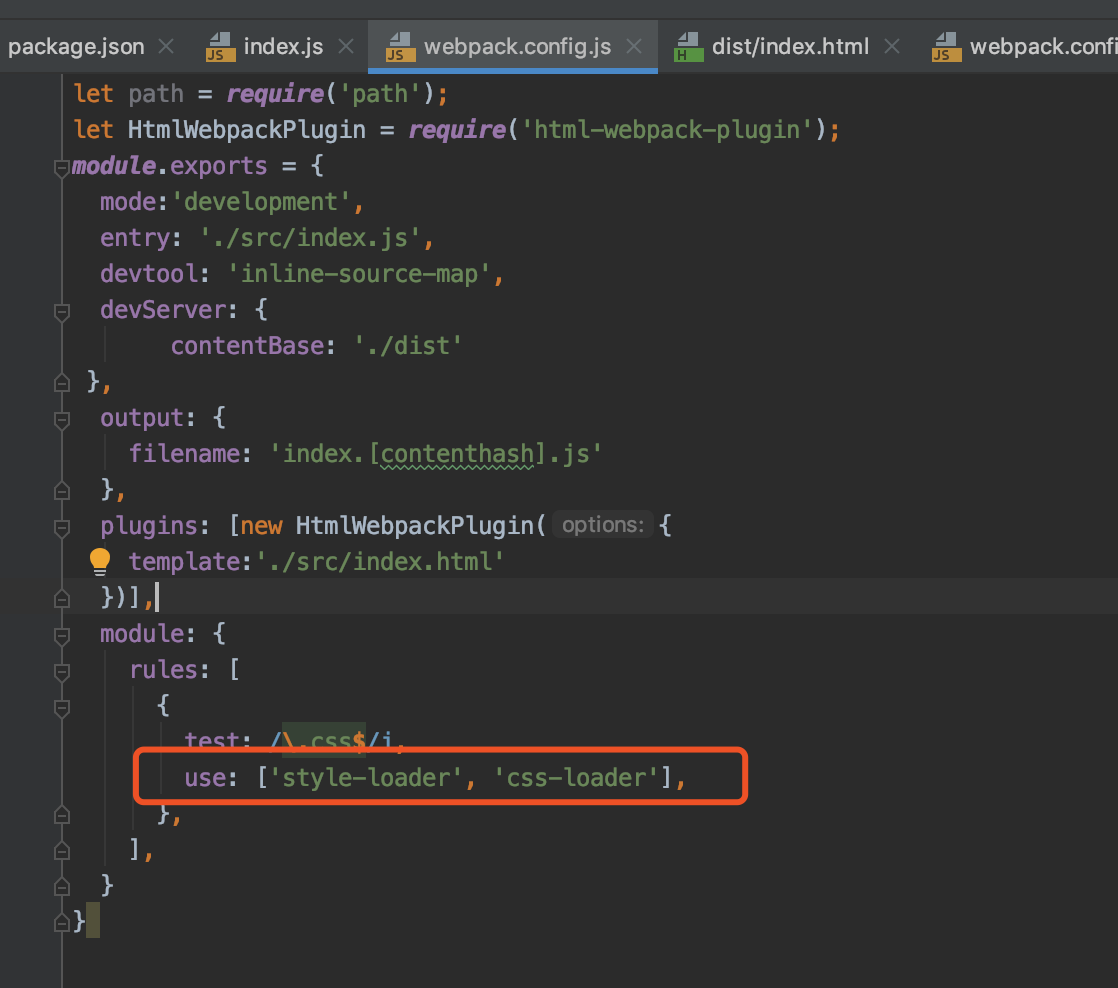
Task: Close the index.js tab
Action: pos(346,46)
